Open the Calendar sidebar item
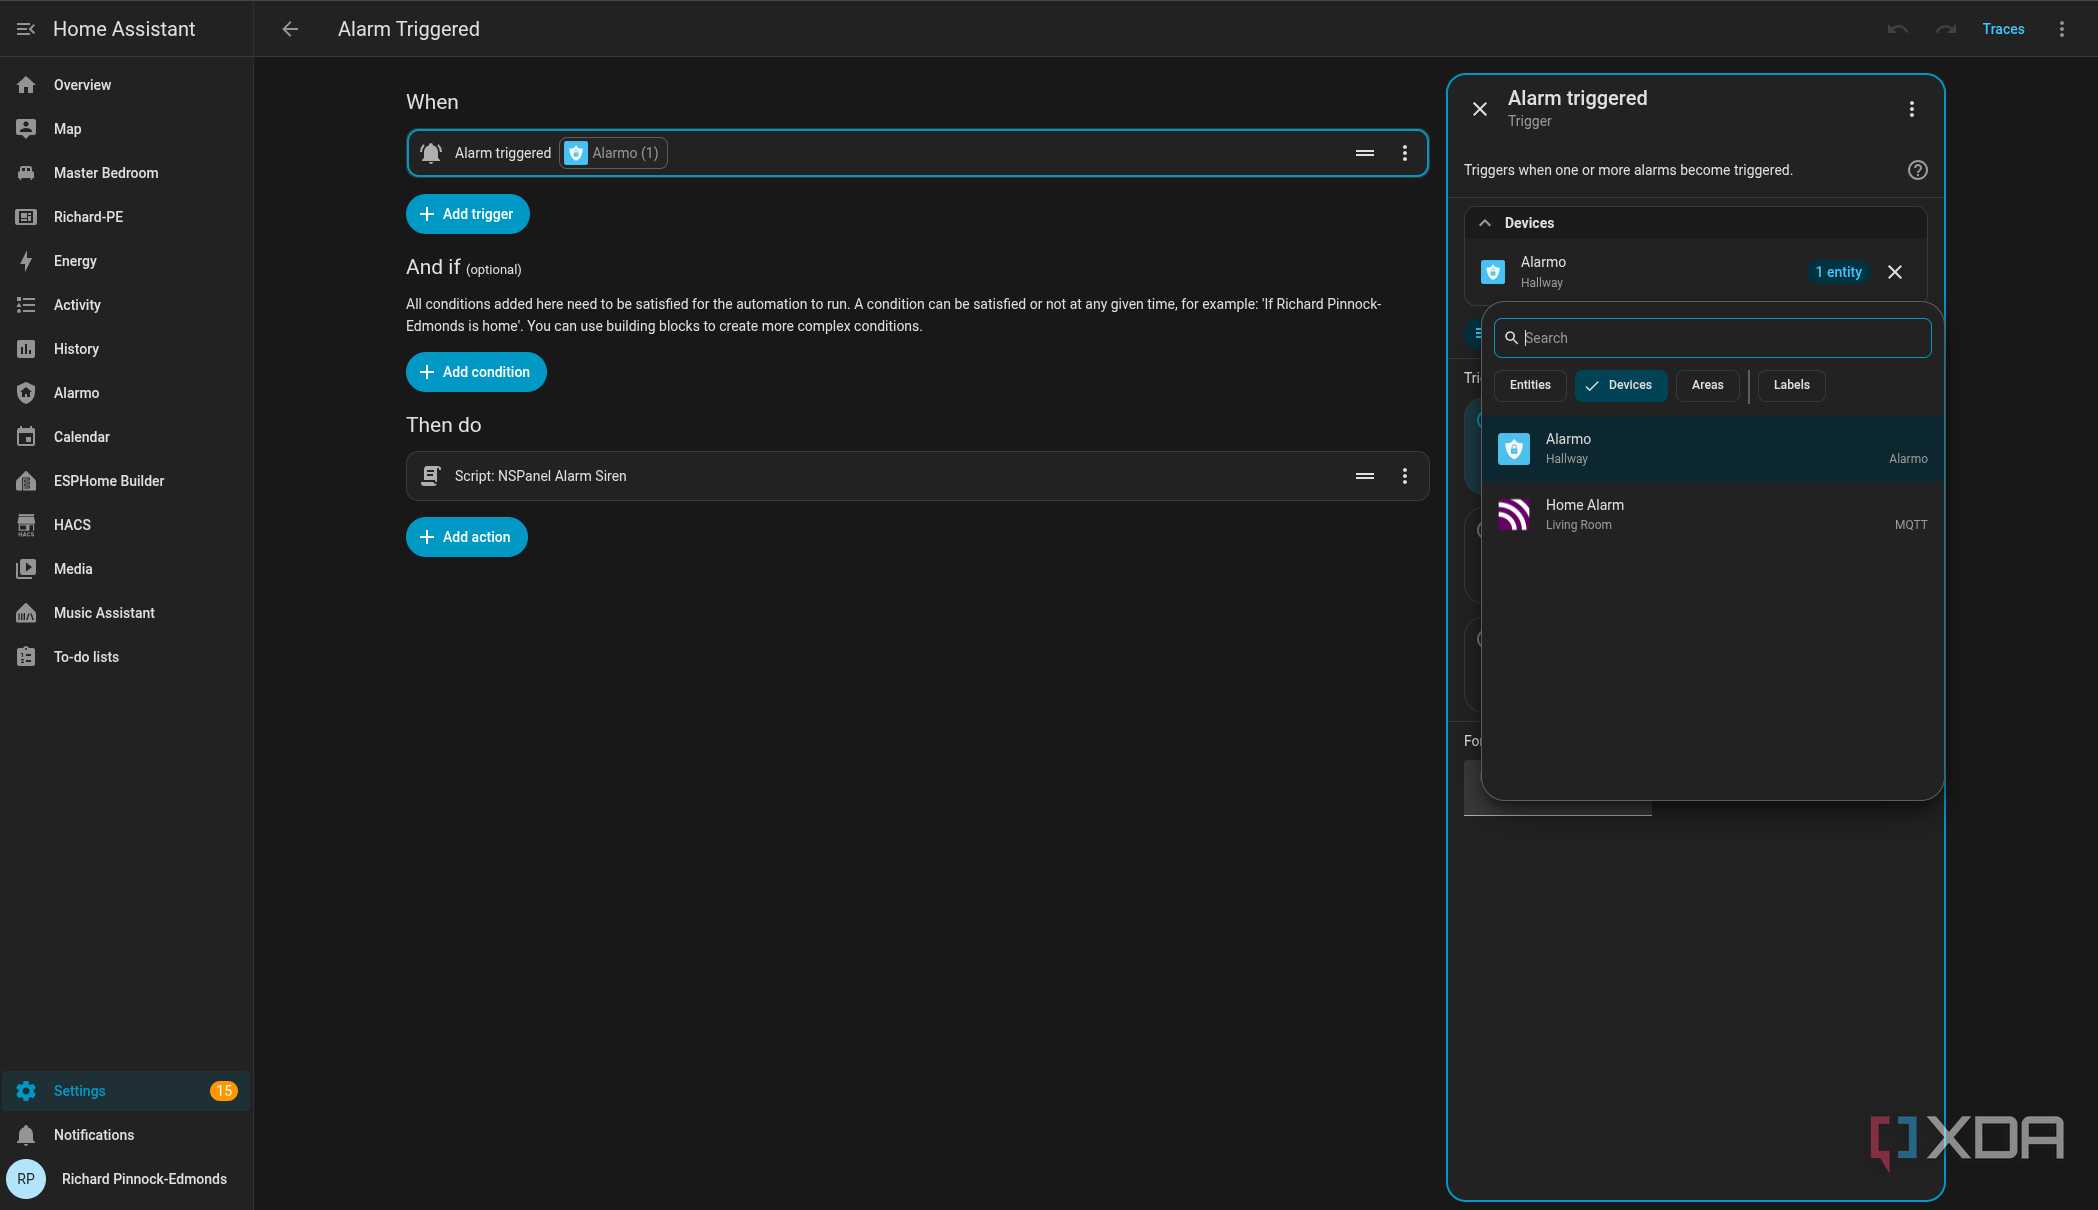Image resolution: width=2098 pixels, height=1210 pixels. (126, 437)
